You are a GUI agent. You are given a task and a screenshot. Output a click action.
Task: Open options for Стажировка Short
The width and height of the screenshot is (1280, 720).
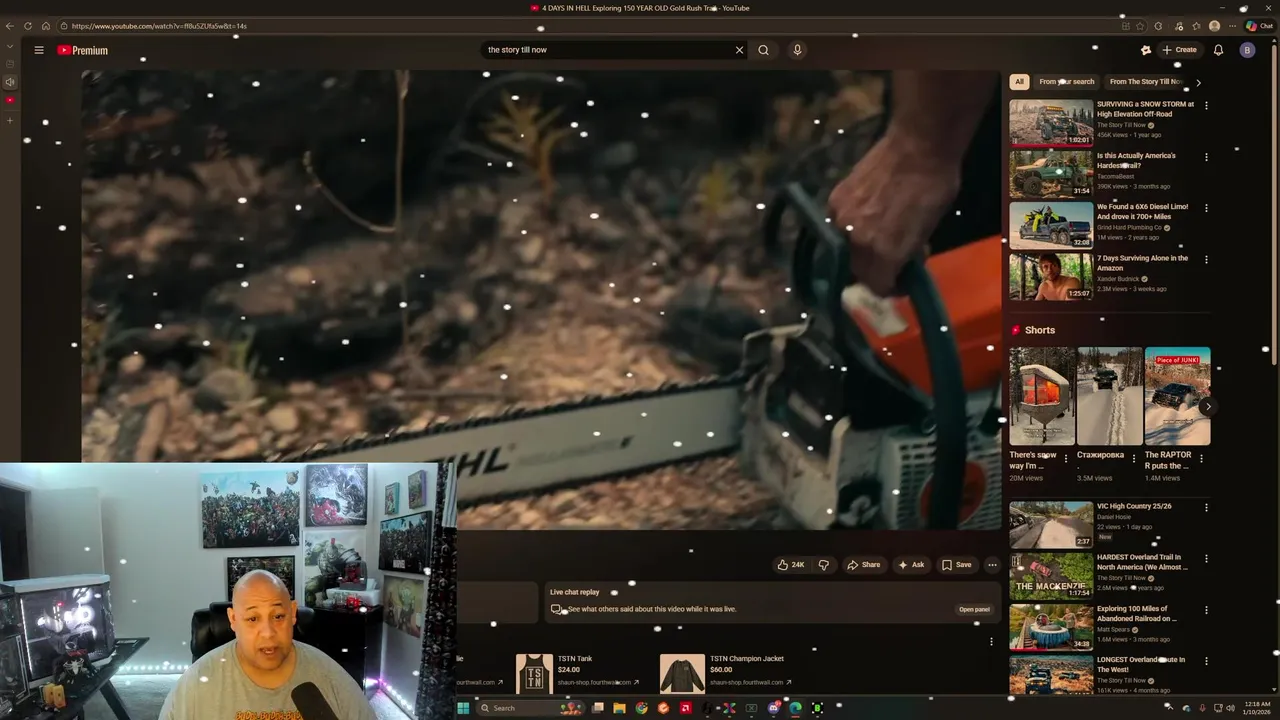click(x=1133, y=458)
